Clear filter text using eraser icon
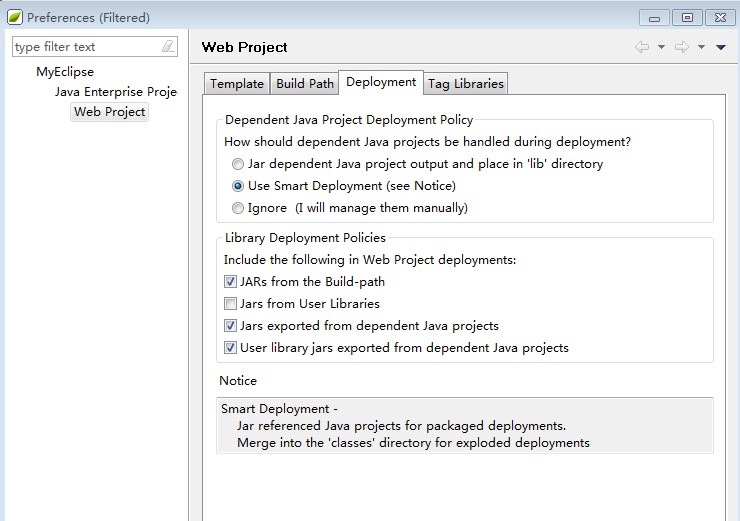740x521 pixels. pos(168,46)
